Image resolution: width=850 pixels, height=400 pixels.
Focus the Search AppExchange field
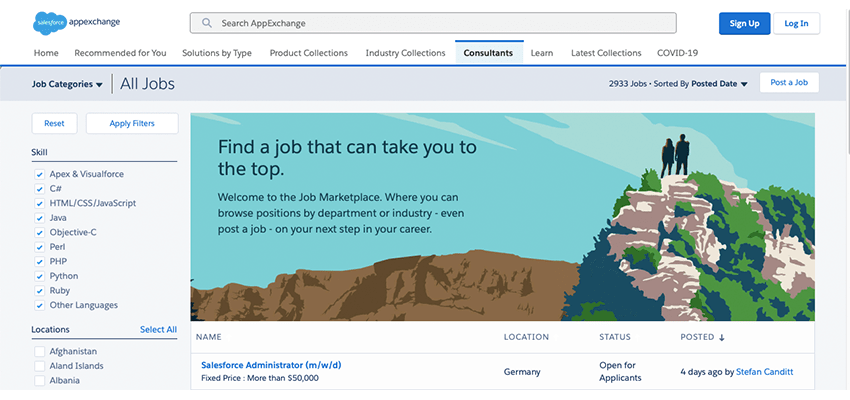tap(433, 23)
